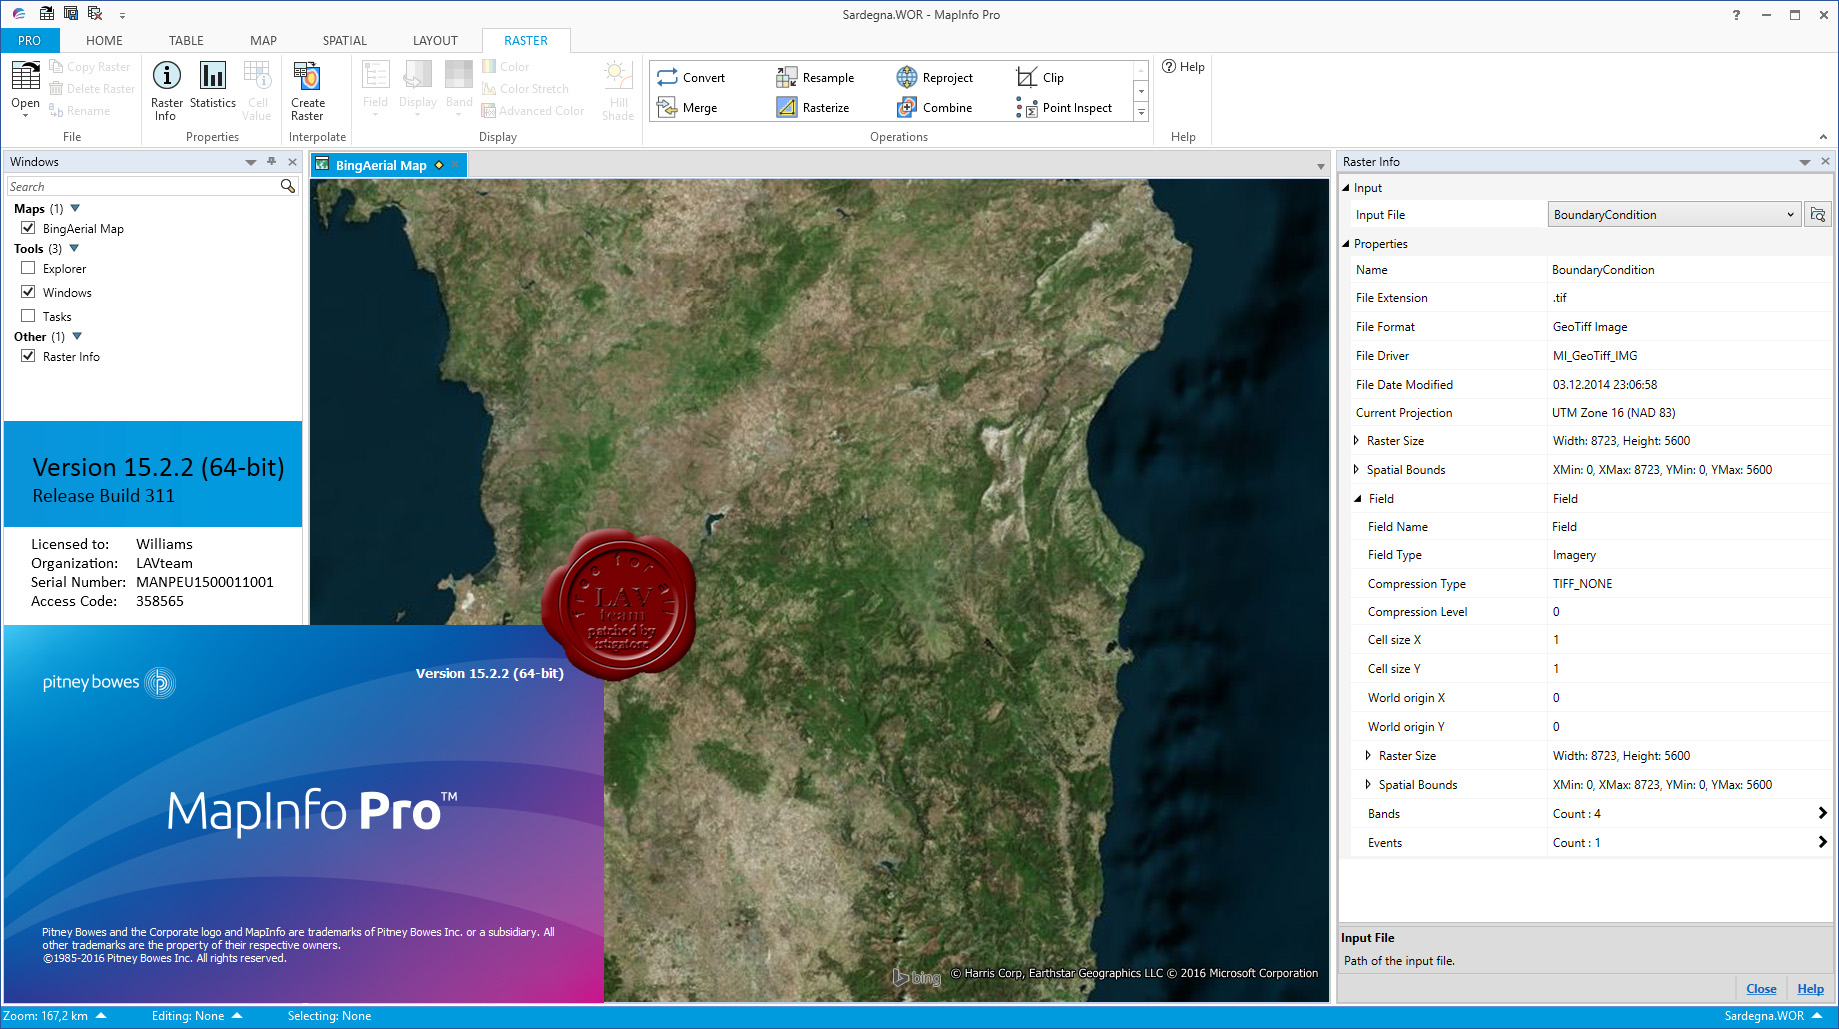Click the search magnifier in Windows panel

pyautogui.click(x=288, y=186)
